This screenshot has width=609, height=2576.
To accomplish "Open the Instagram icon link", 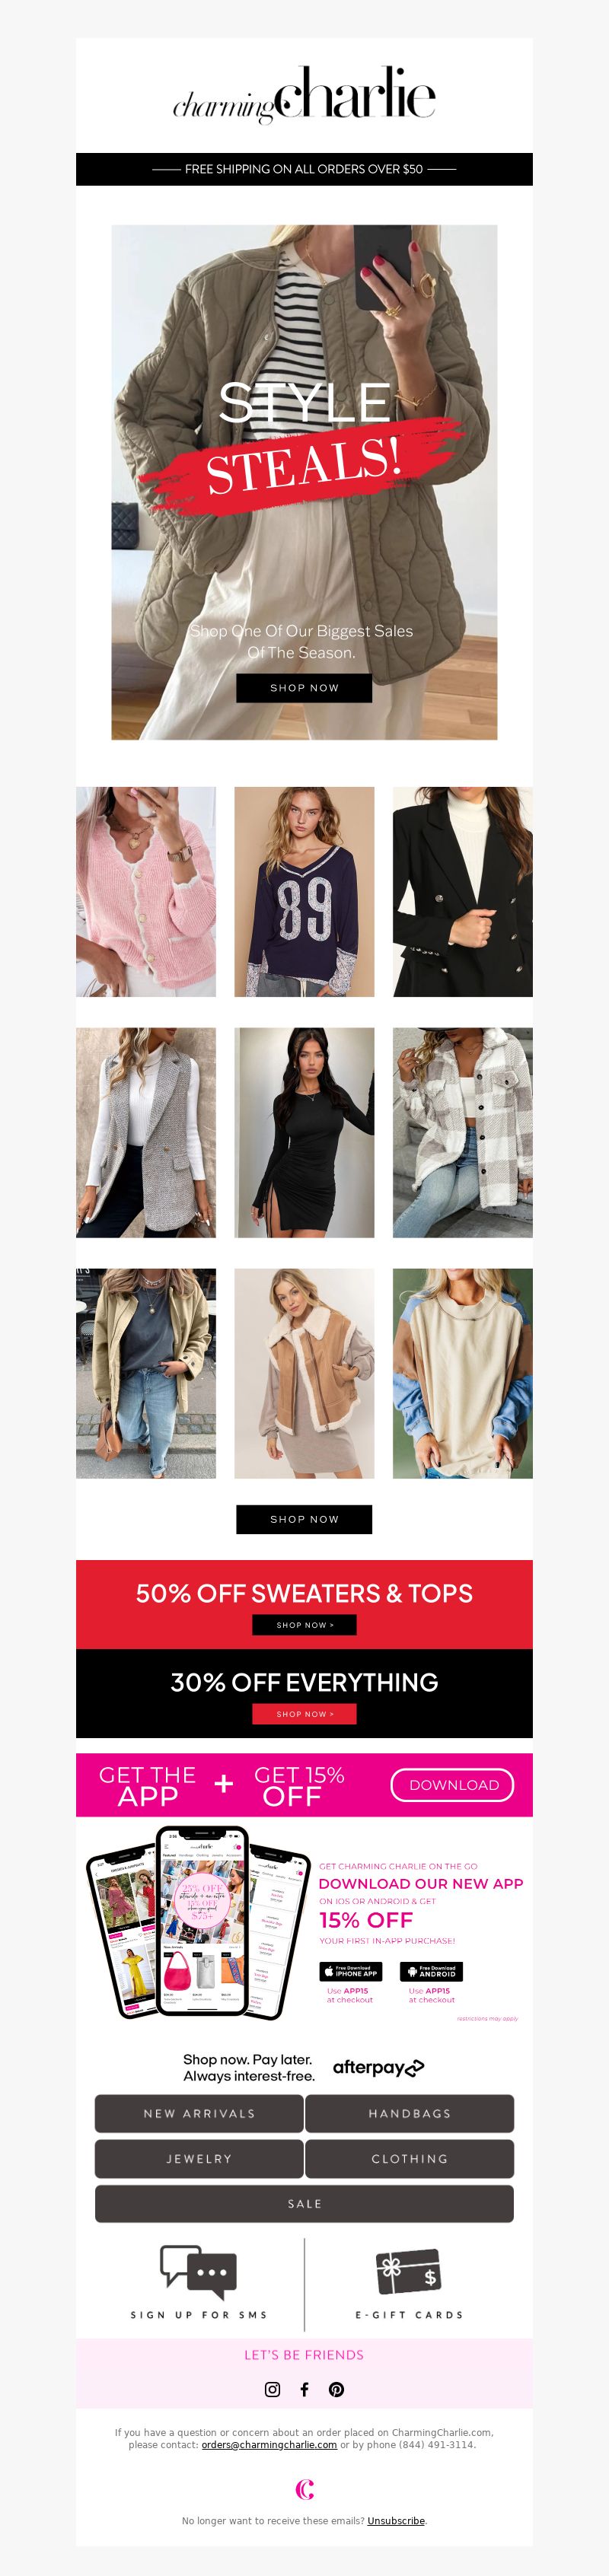I will [272, 2389].
